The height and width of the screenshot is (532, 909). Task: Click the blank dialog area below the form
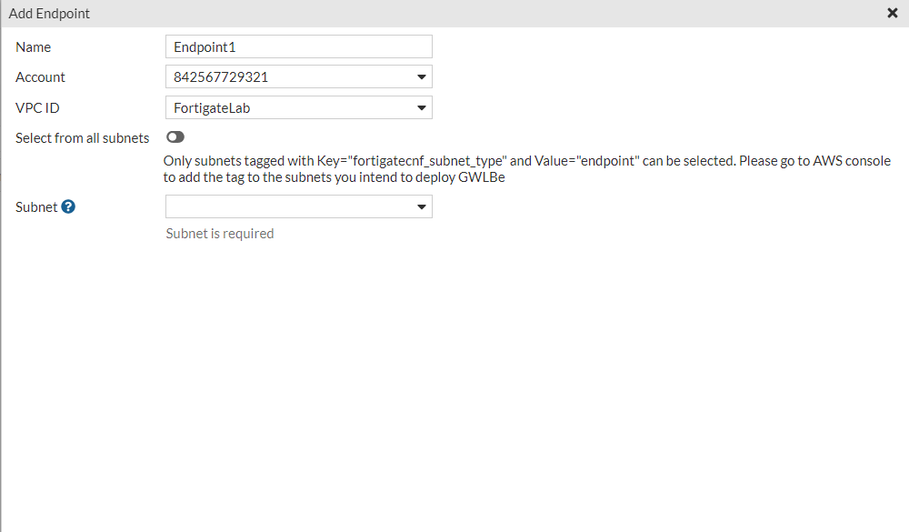click(x=450, y=400)
